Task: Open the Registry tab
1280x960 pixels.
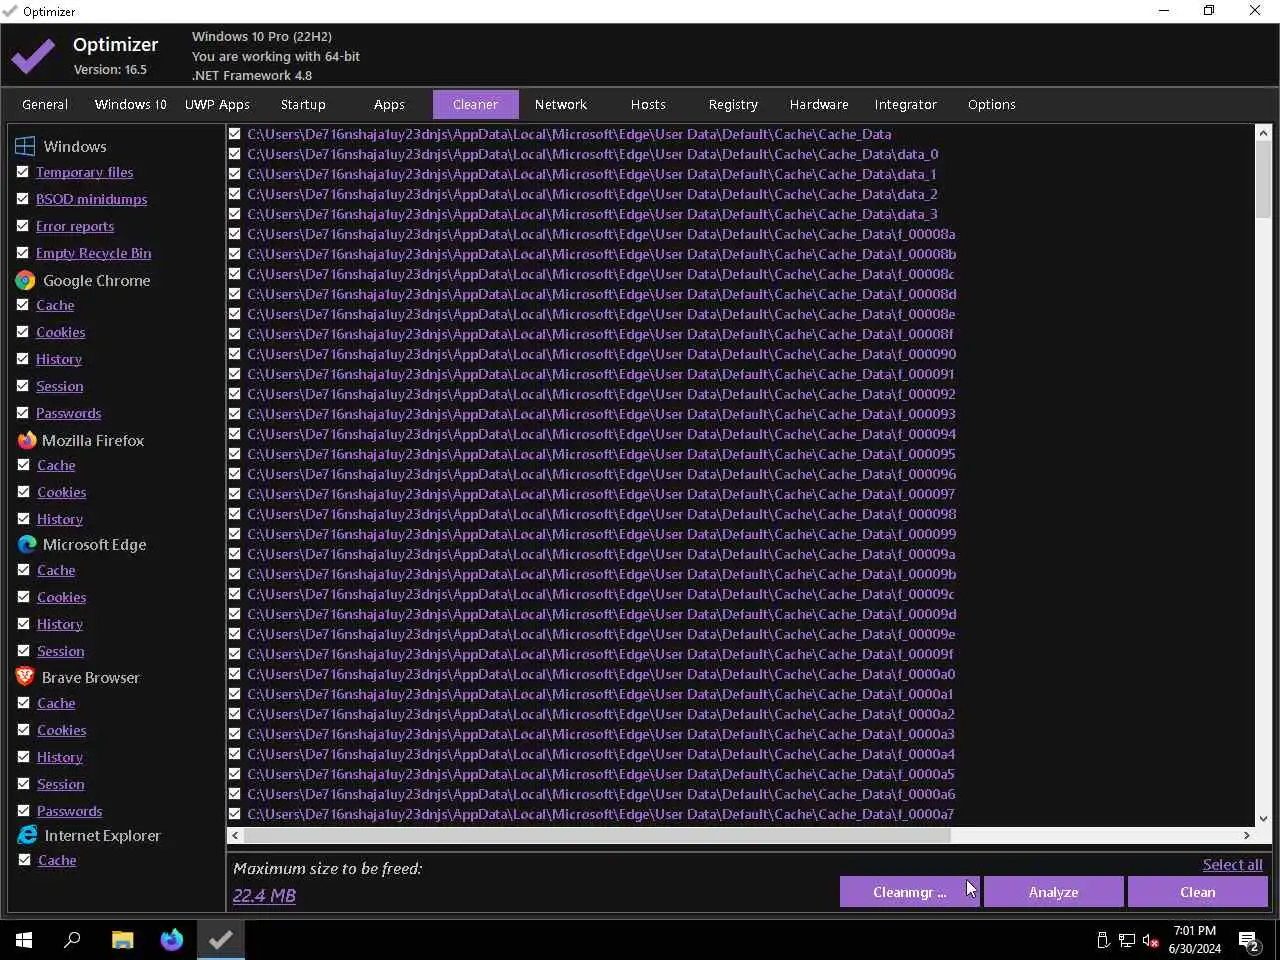Action: click(x=733, y=104)
